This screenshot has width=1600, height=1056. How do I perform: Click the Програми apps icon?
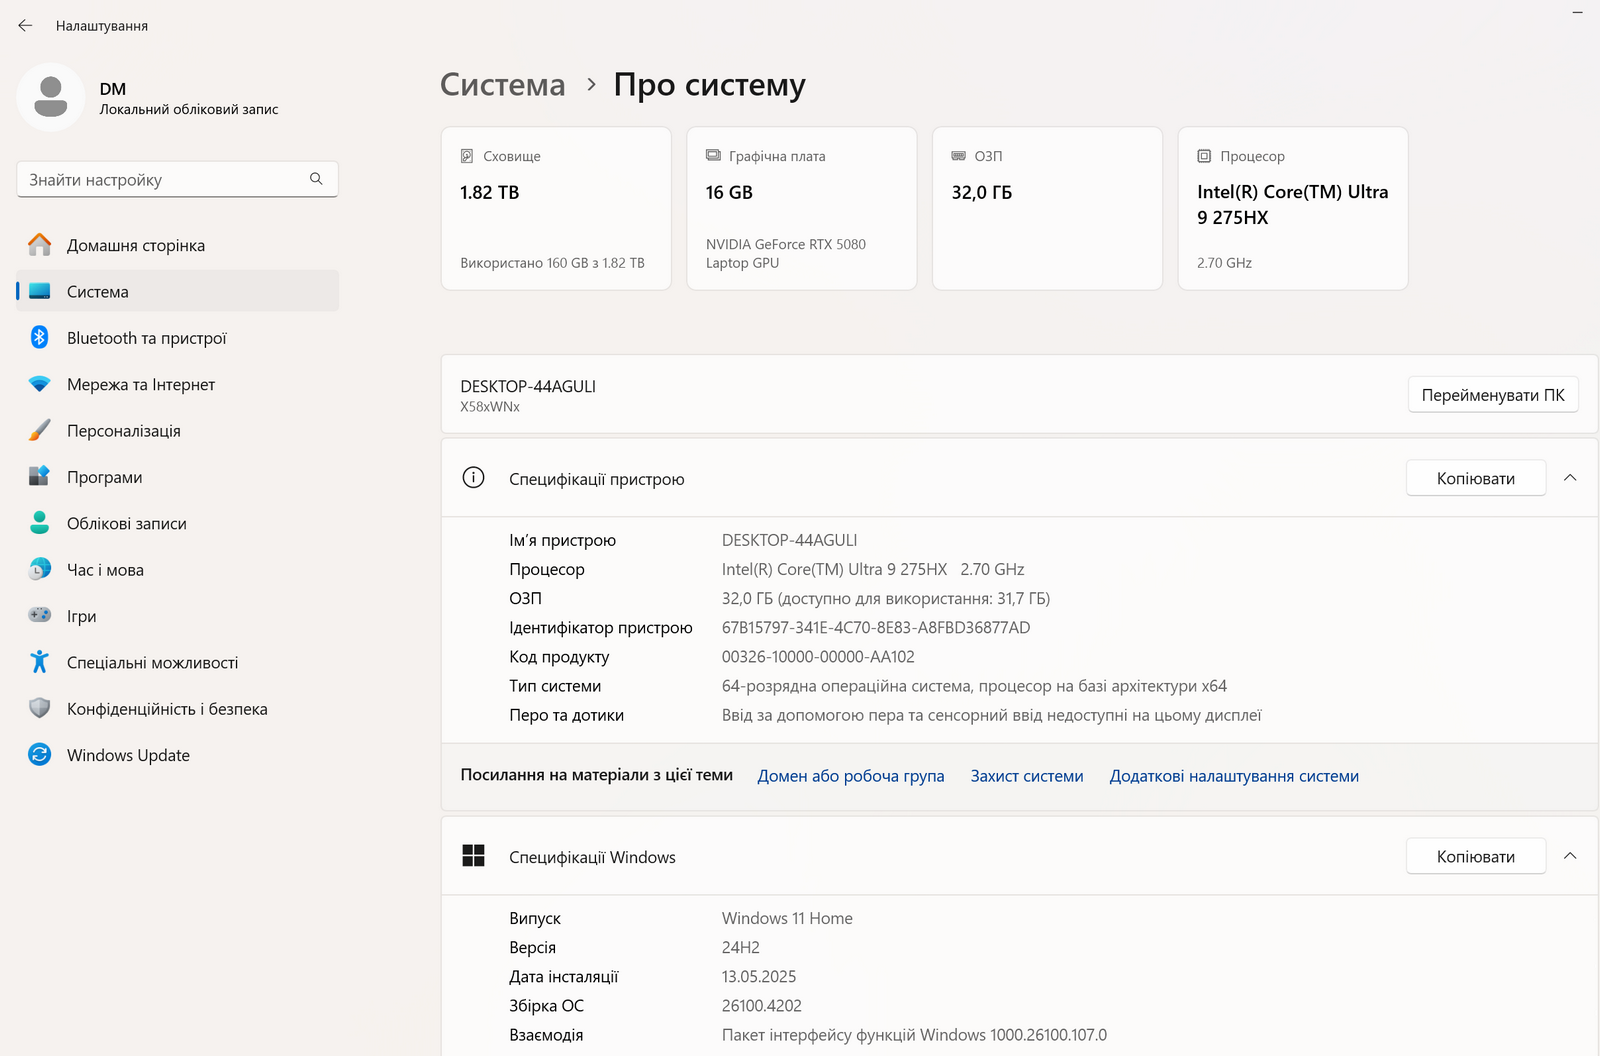click(40, 477)
